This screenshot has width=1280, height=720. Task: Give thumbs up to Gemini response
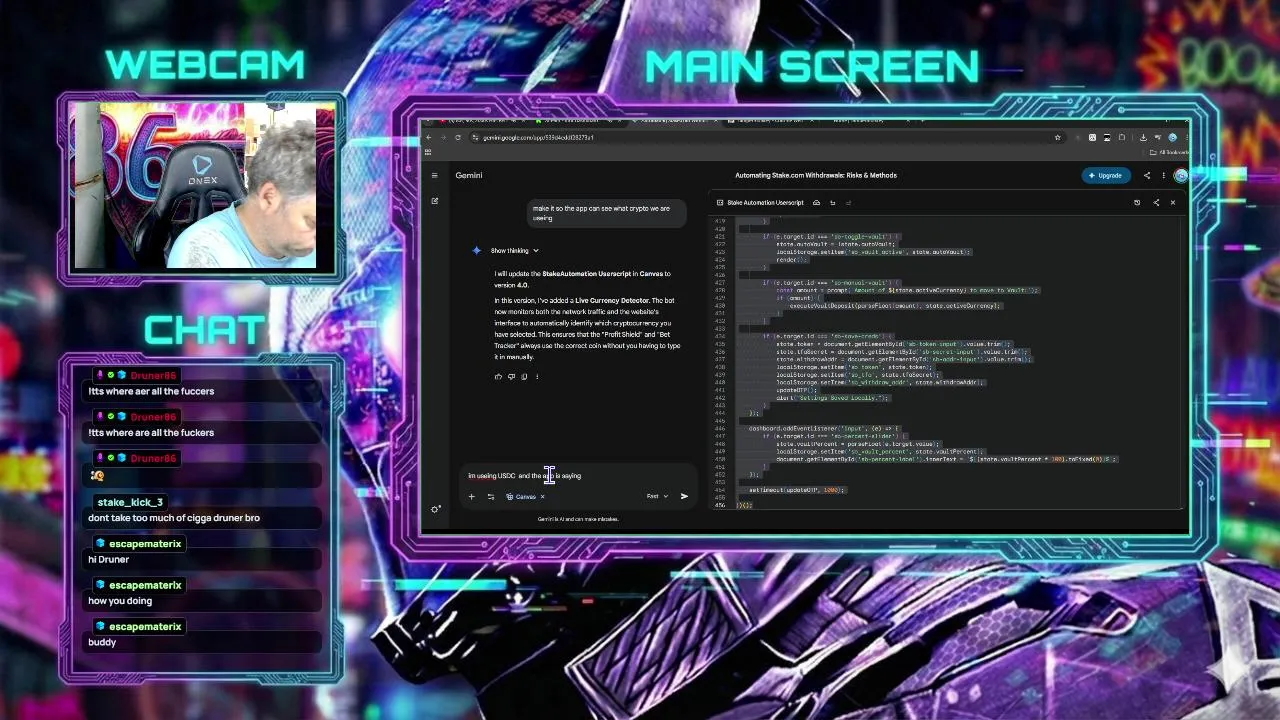(x=498, y=377)
